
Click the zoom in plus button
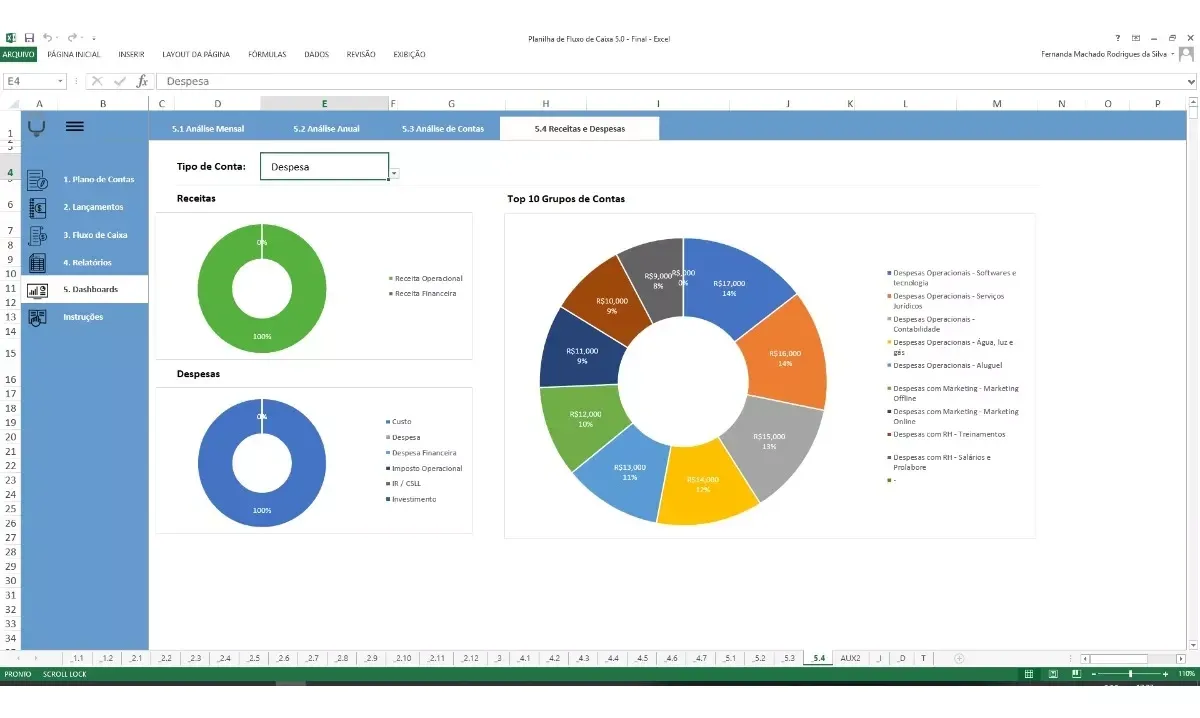[1167, 675]
